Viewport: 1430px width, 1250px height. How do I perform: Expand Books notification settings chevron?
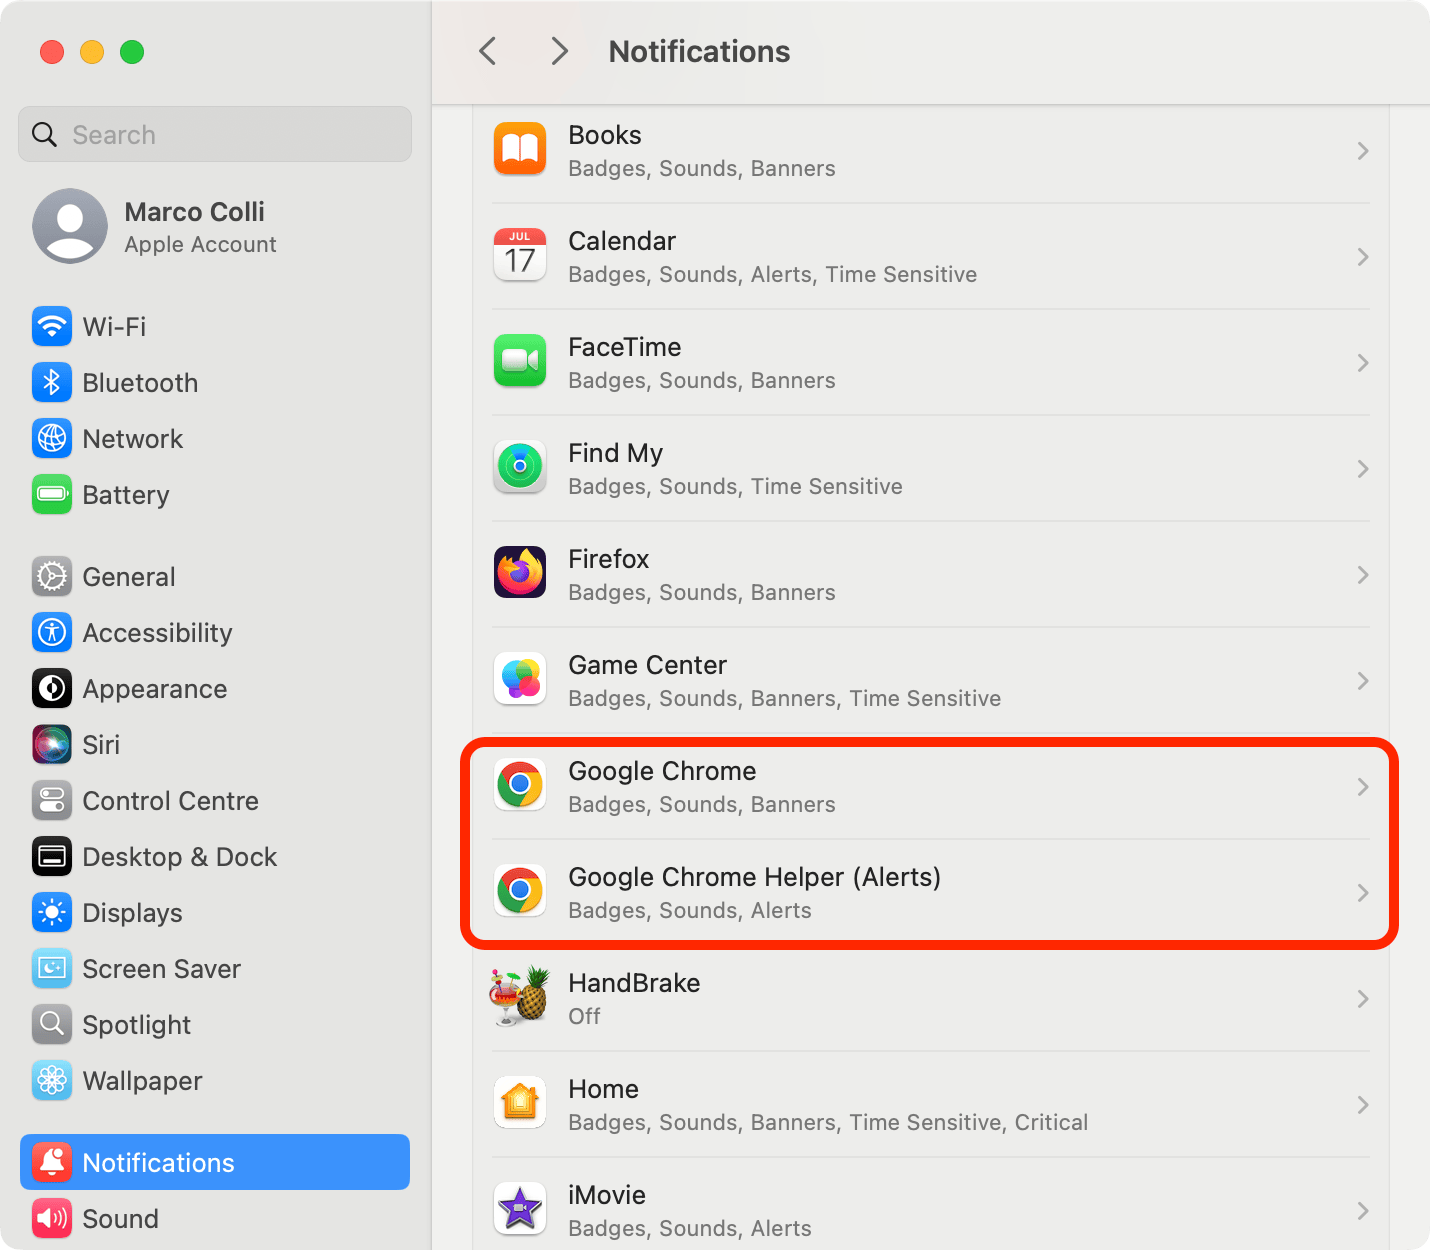point(1362,151)
